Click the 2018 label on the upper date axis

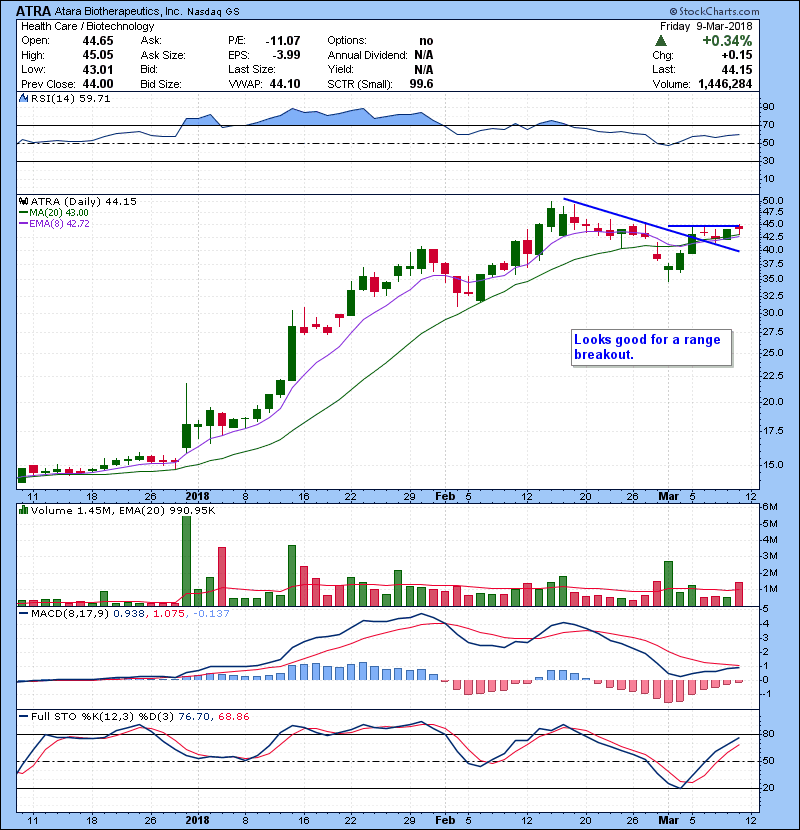coord(197,496)
